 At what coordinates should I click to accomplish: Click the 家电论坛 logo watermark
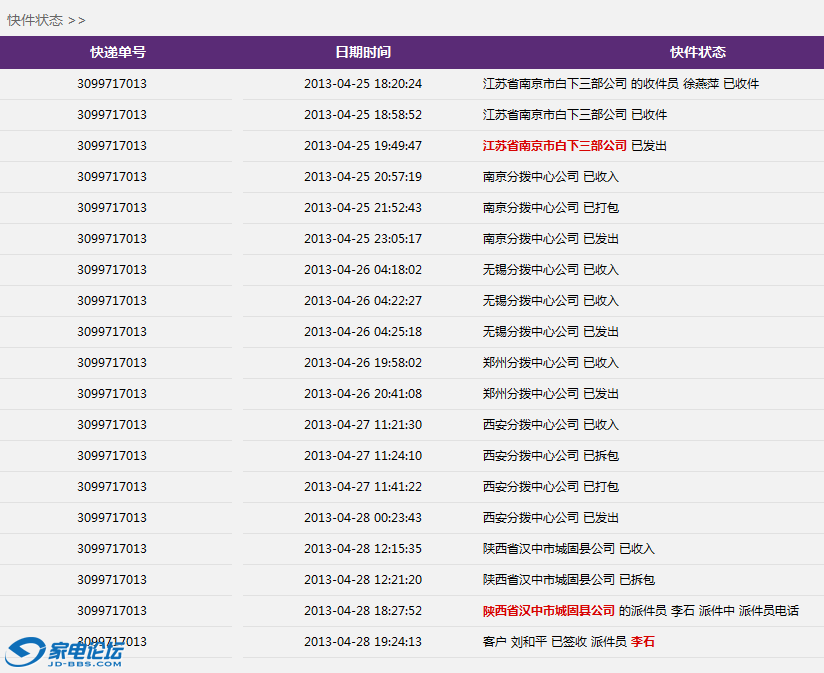[x=64, y=652]
